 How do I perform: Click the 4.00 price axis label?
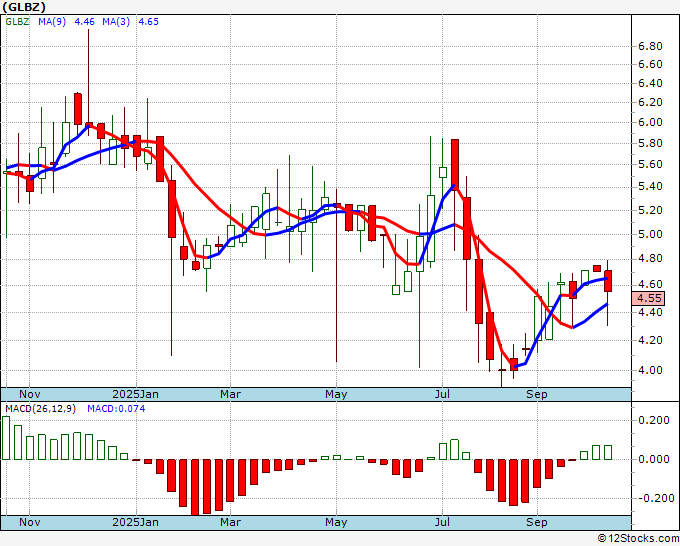click(x=650, y=370)
